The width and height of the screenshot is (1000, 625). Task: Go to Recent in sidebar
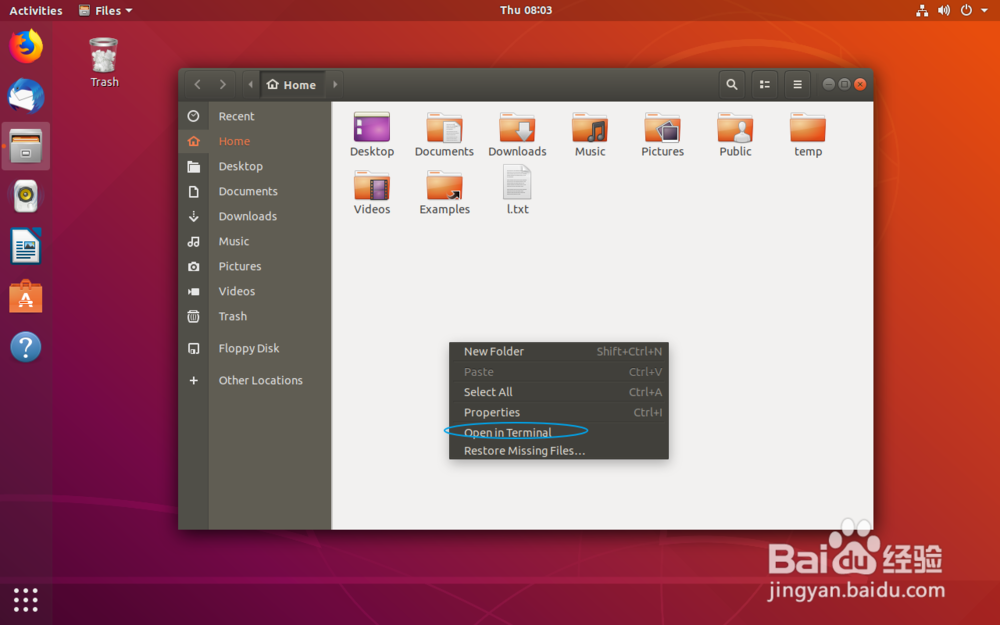pos(254,116)
